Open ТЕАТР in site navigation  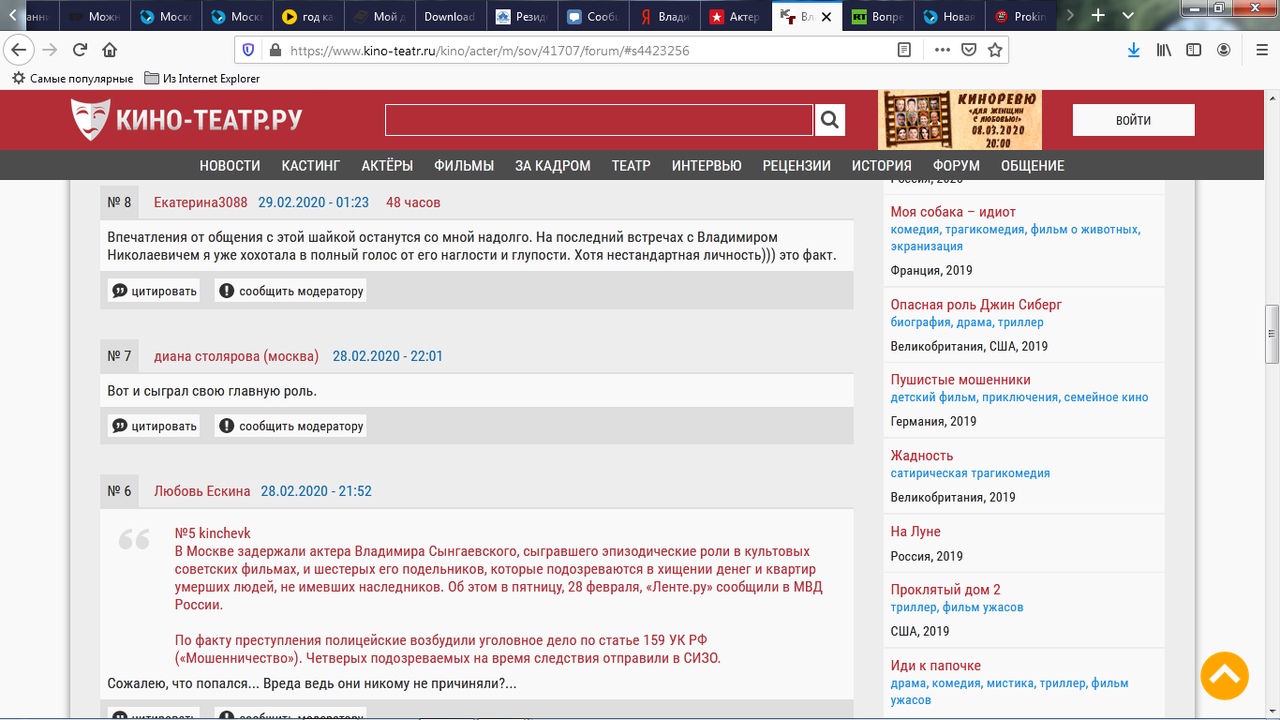(631, 166)
